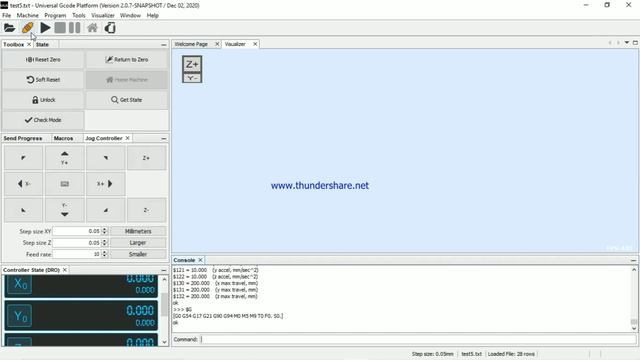
Task: Click the Step size Z spinner arrows
Action: 104,242
